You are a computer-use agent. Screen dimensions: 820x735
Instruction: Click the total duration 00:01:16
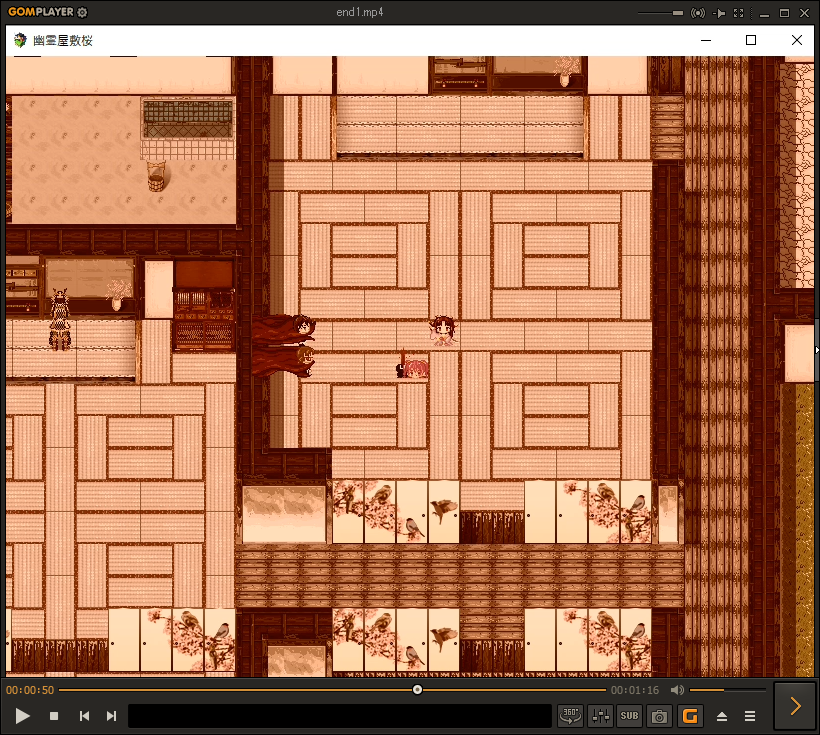tap(635, 690)
